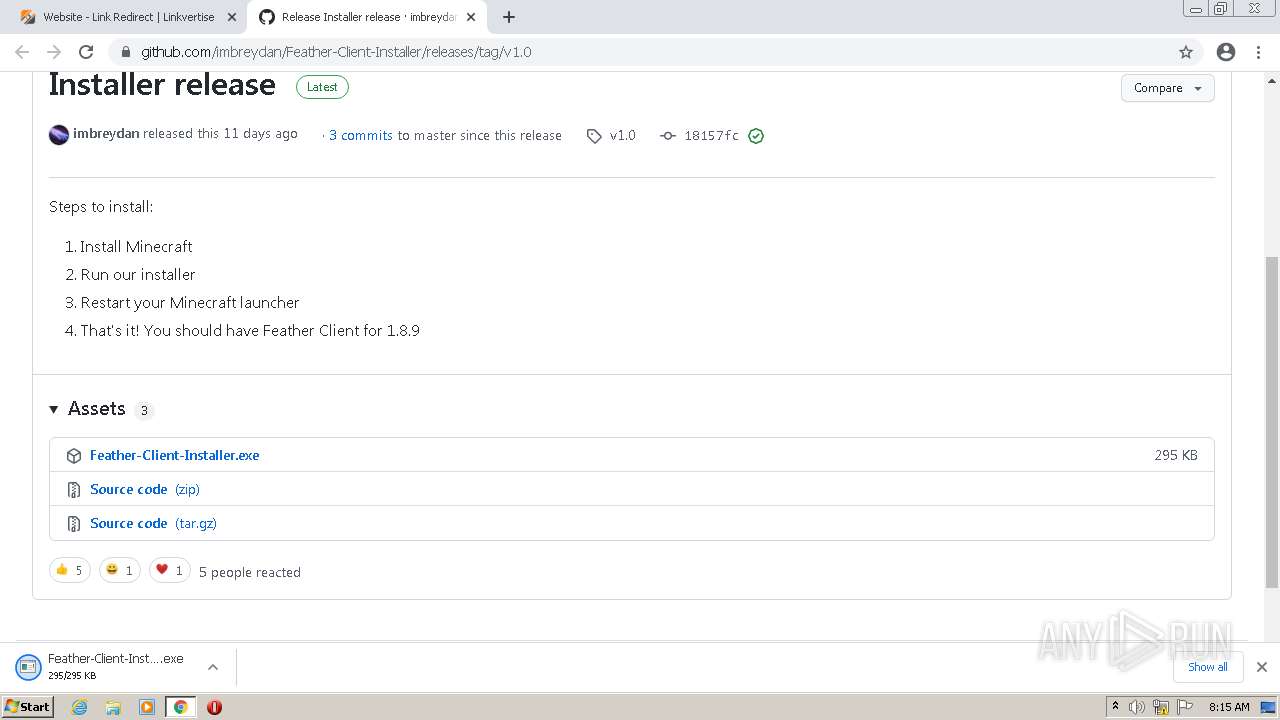Click the browser back arrow
The image size is (1280, 720).
pyautogui.click(x=22, y=52)
